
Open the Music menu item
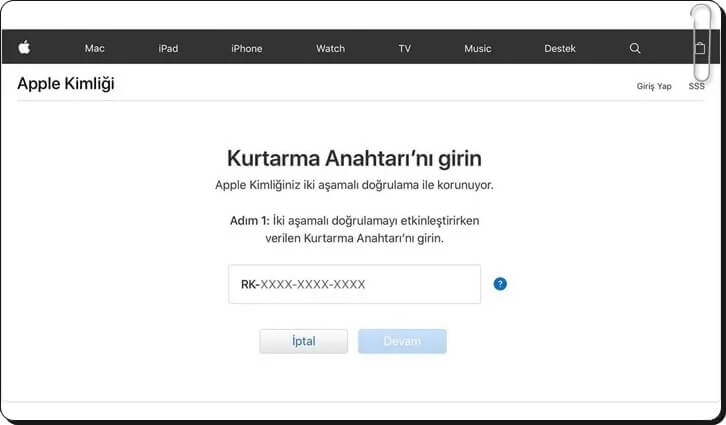478,49
